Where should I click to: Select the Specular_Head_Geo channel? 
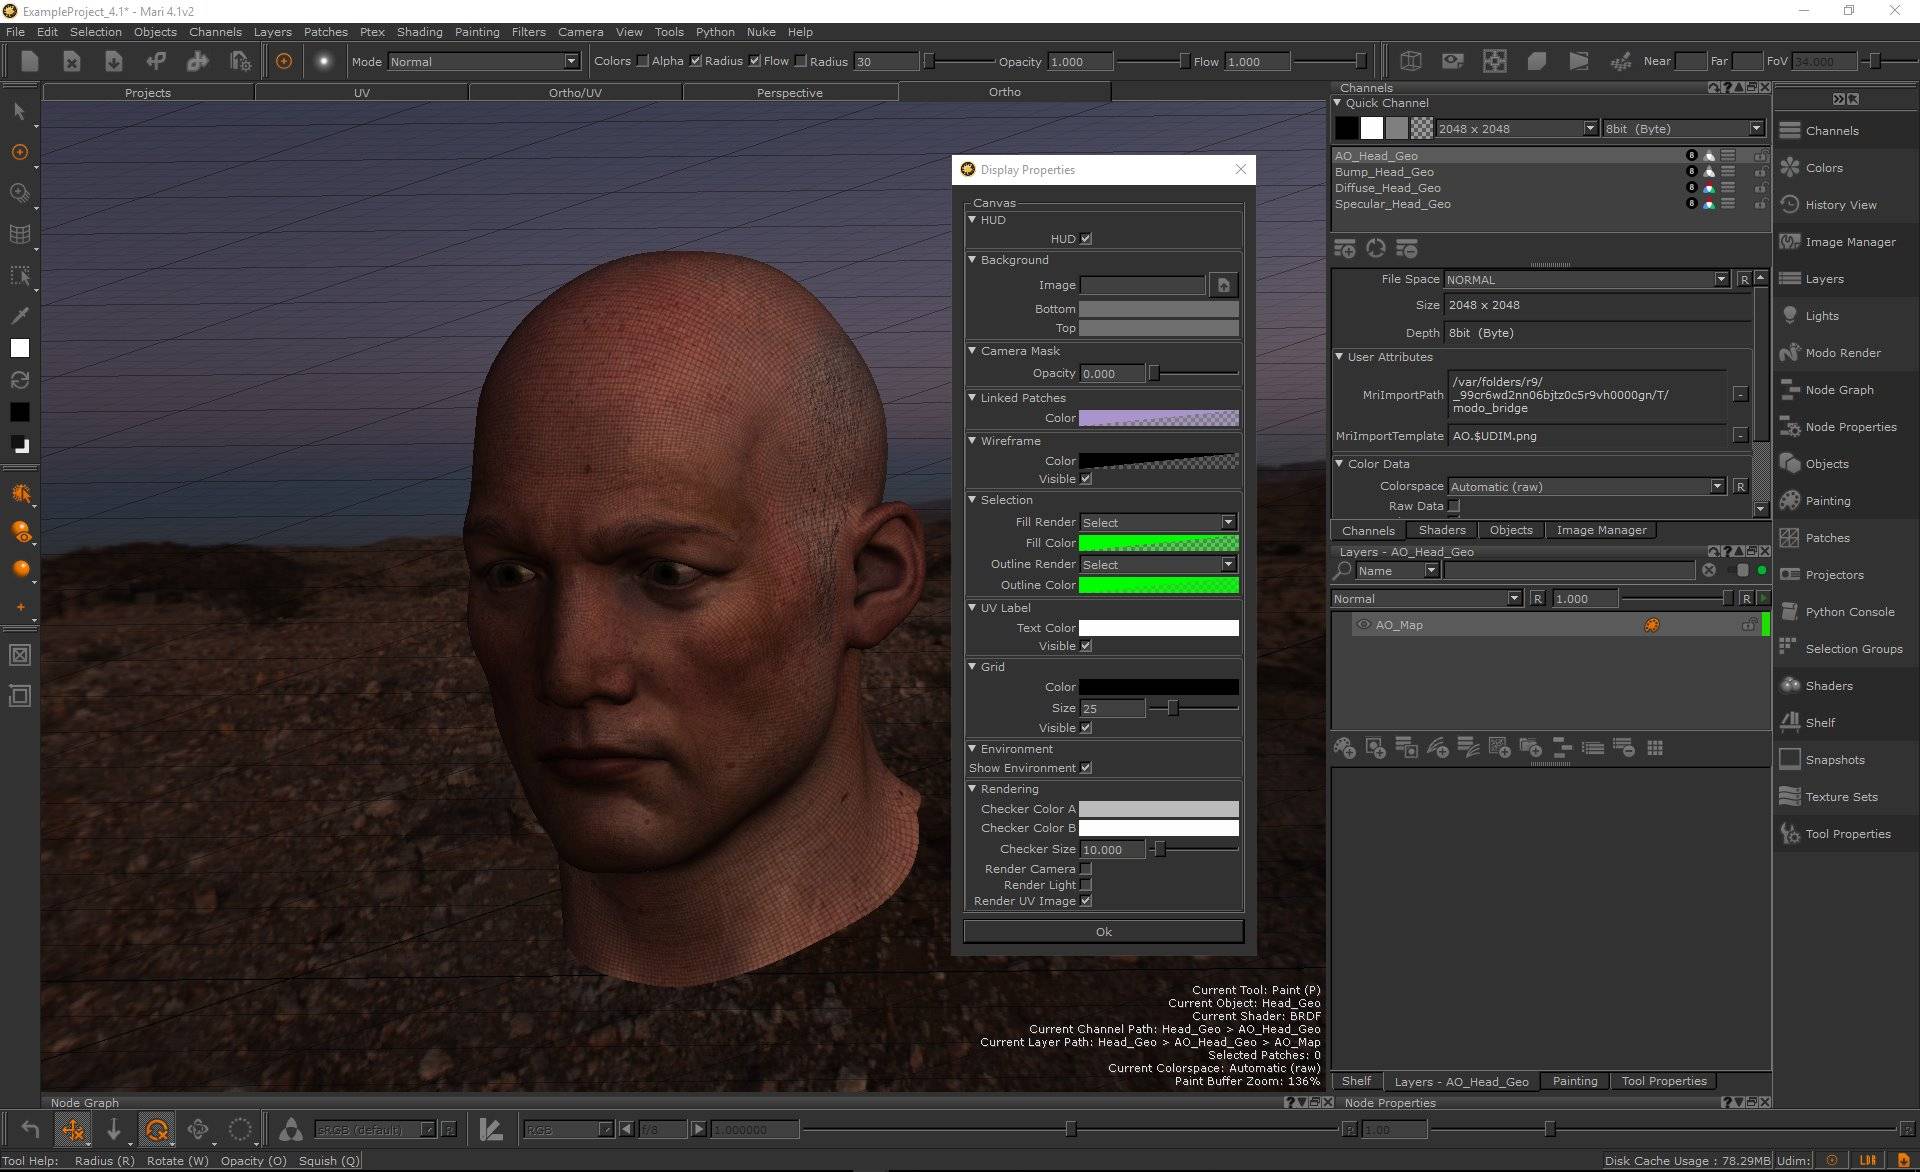click(x=1393, y=204)
